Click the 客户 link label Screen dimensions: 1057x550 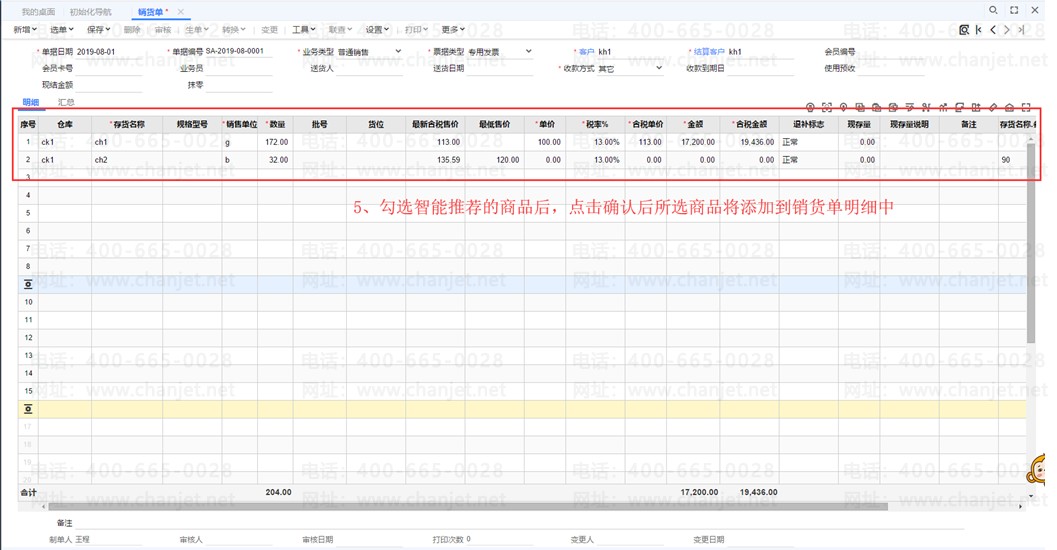(586, 51)
